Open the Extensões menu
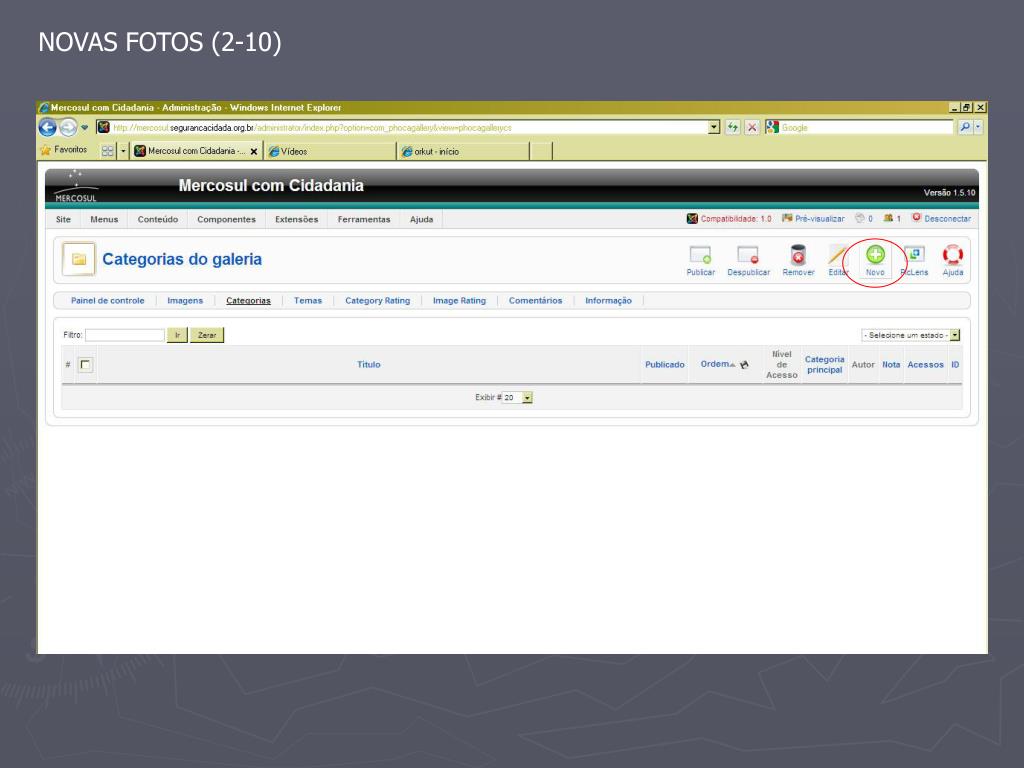Screen dimensions: 1024x768 [x=296, y=219]
